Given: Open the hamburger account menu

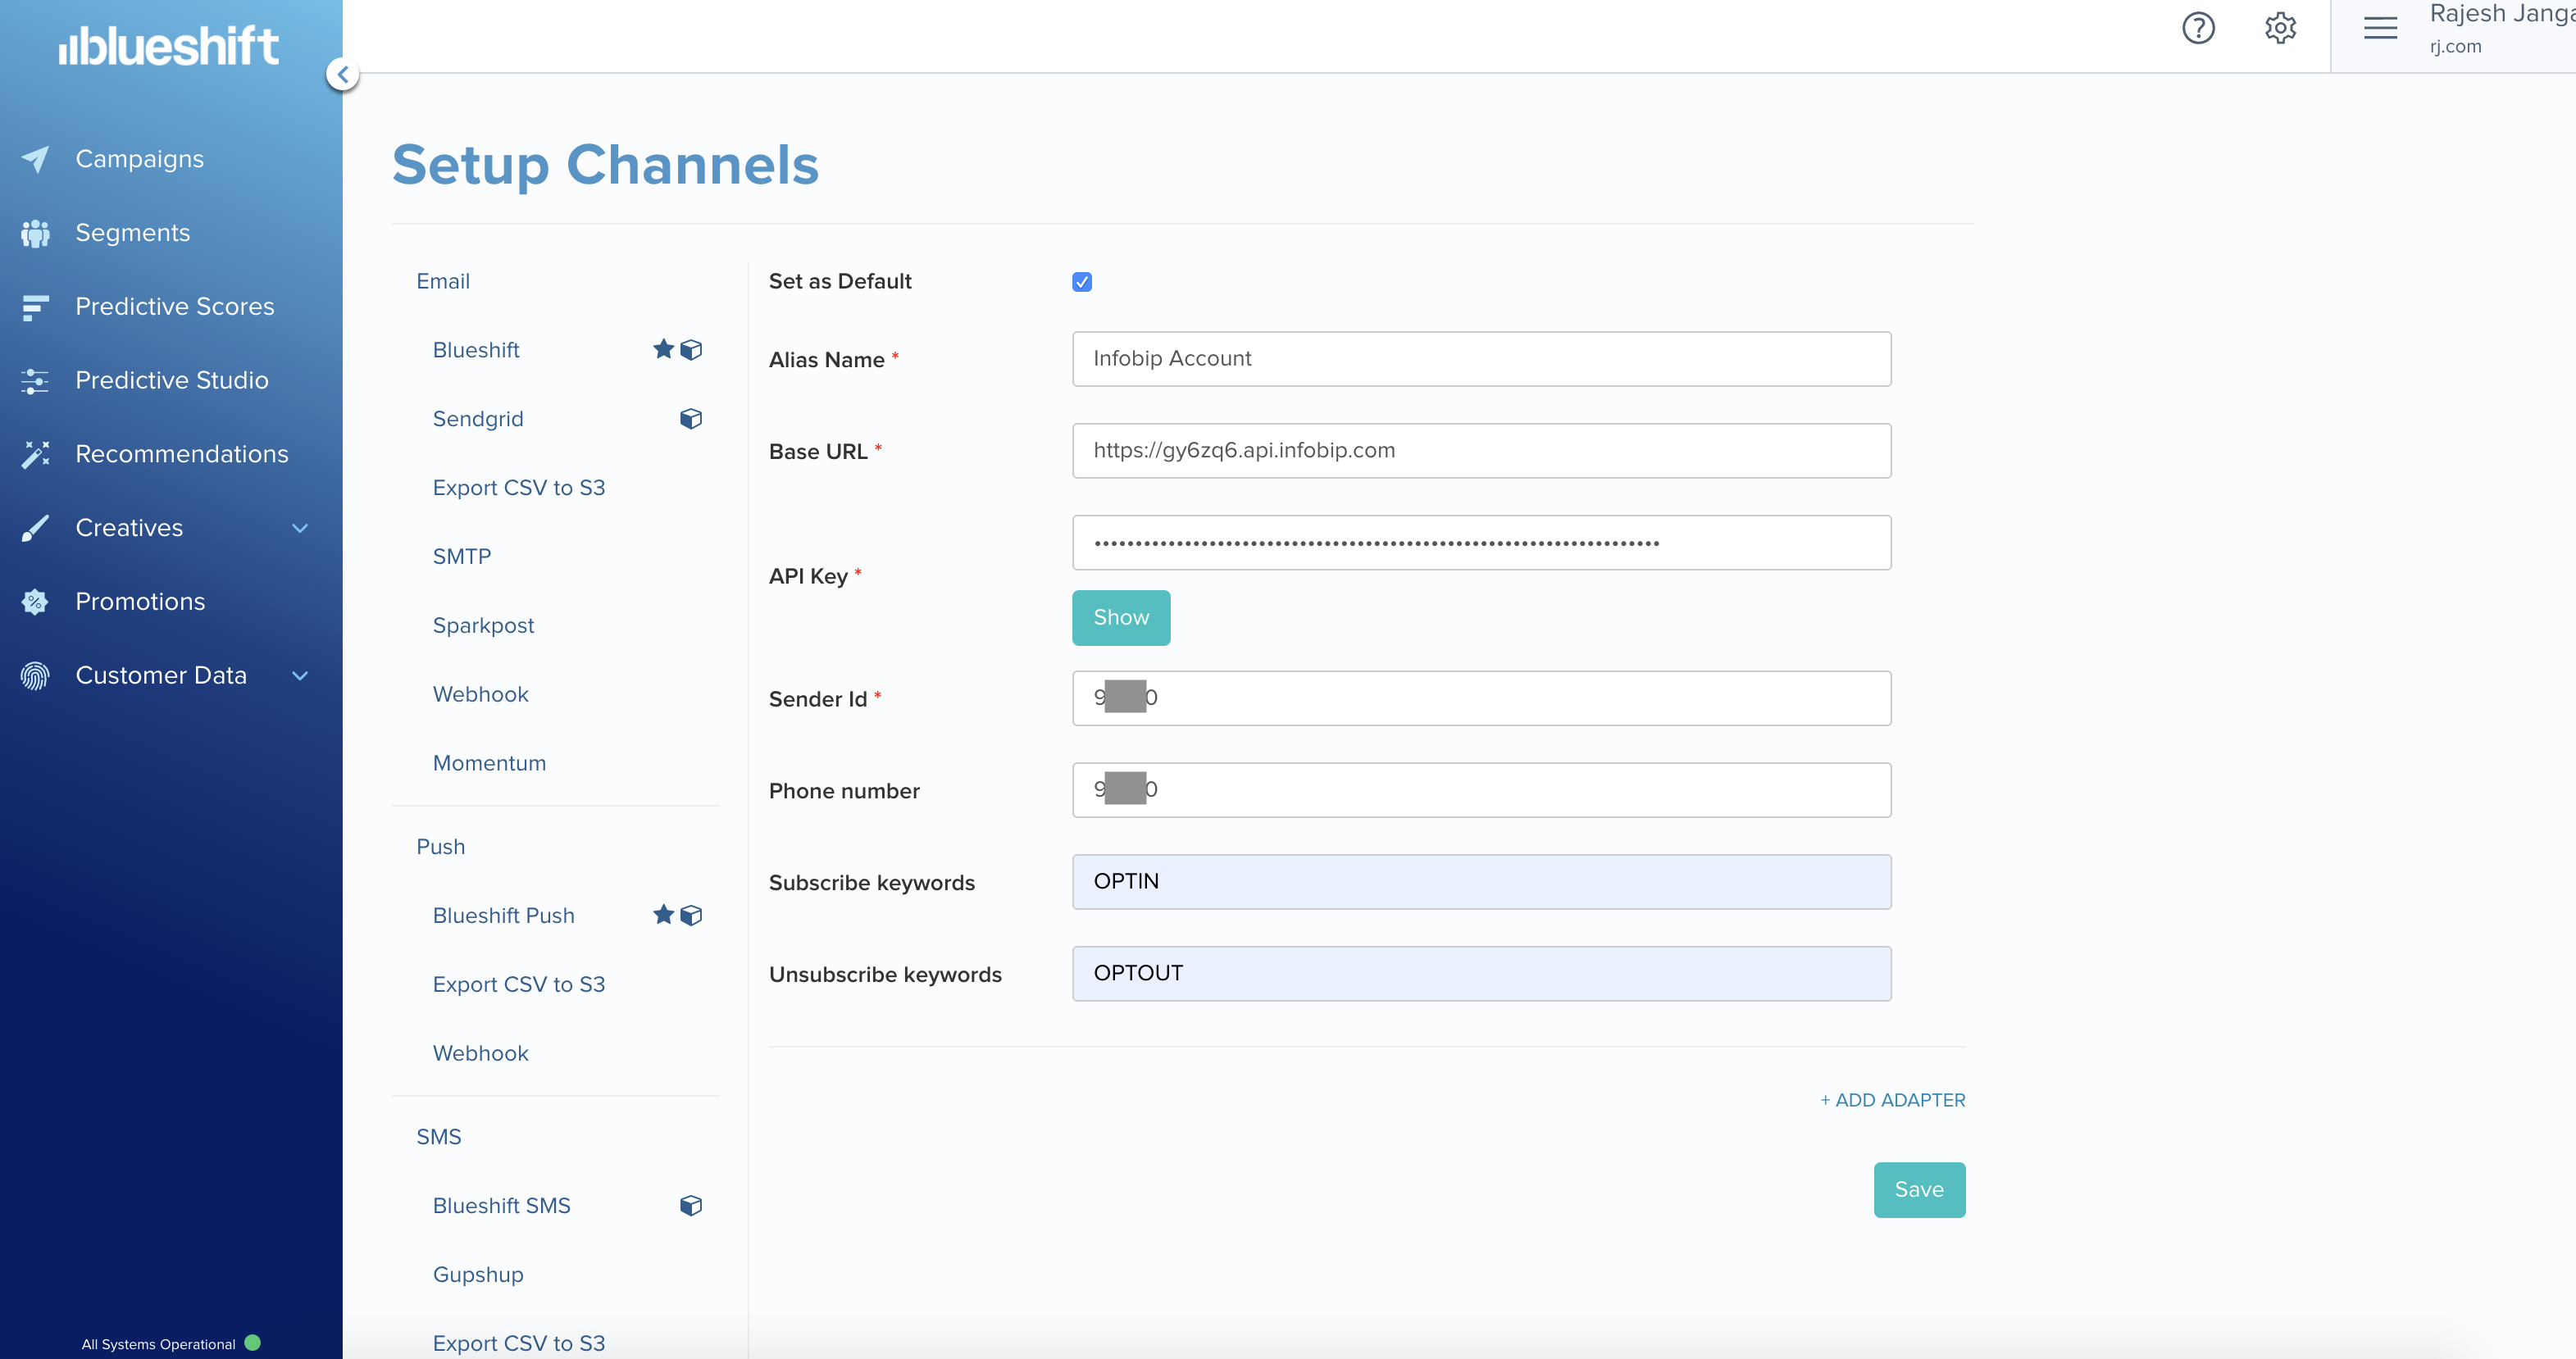Looking at the screenshot, I should pyautogui.click(x=2380, y=28).
